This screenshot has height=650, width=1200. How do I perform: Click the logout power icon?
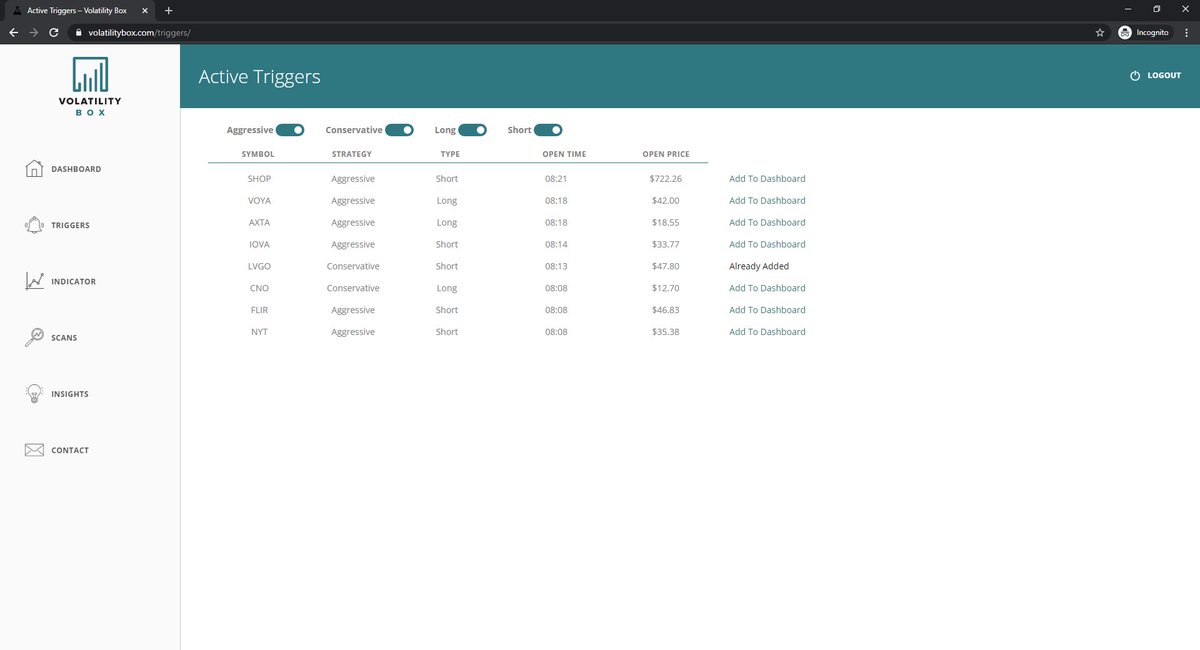coord(1135,76)
